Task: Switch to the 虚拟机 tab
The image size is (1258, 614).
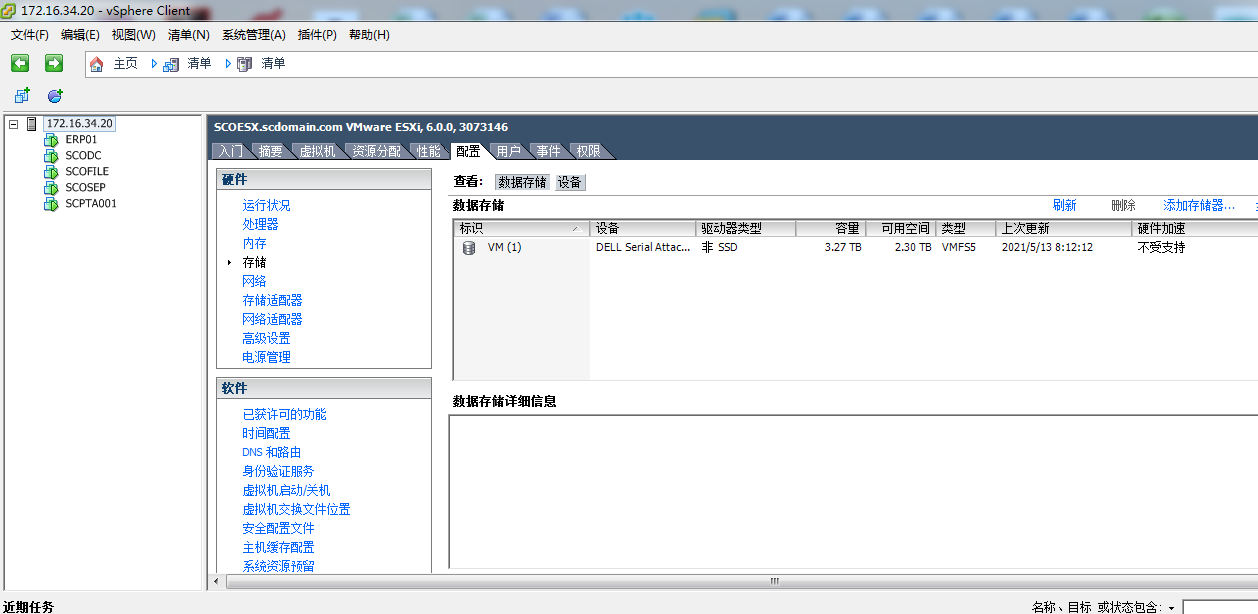Action: click(317, 151)
